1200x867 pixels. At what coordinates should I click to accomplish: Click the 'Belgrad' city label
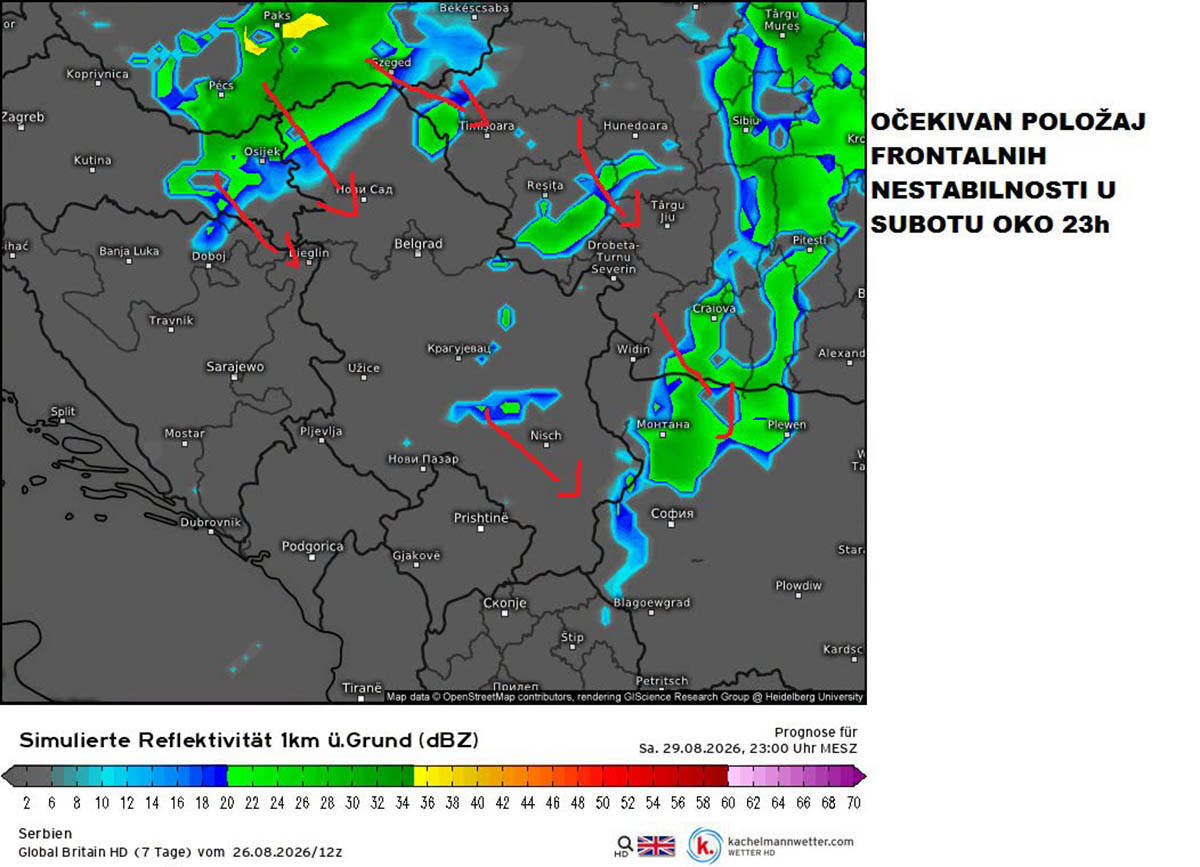(418, 244)
